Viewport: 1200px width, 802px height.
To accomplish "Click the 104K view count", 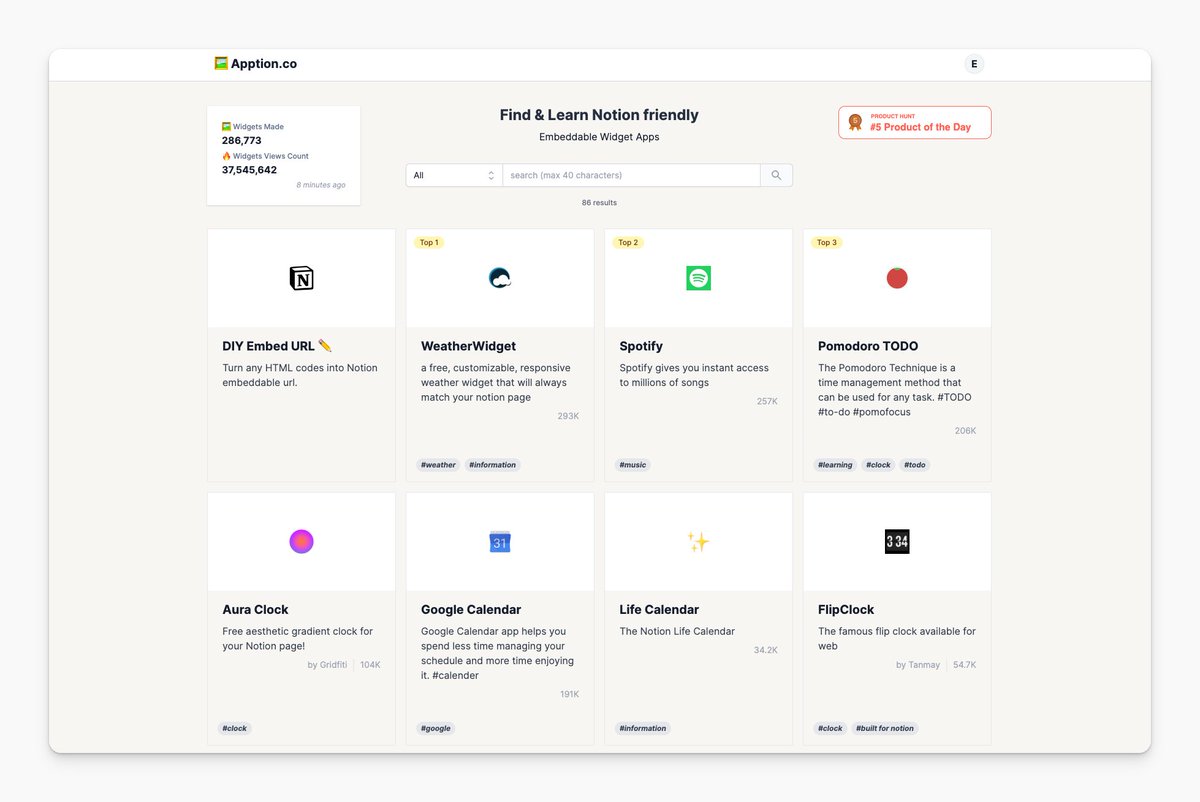I will tap(370, 665).
